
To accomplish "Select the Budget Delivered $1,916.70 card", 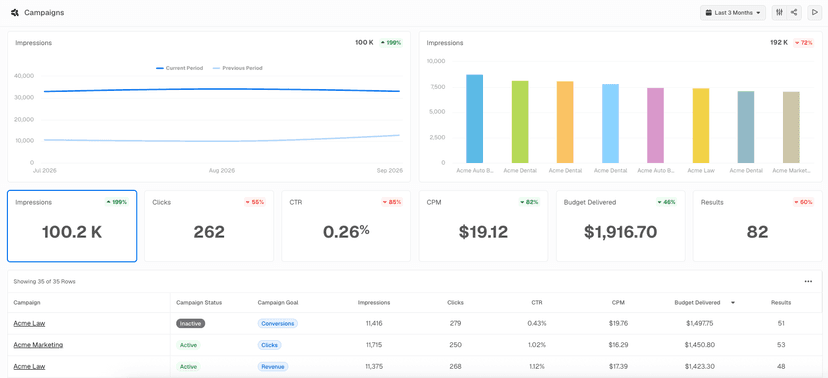I will pos(620,226).
